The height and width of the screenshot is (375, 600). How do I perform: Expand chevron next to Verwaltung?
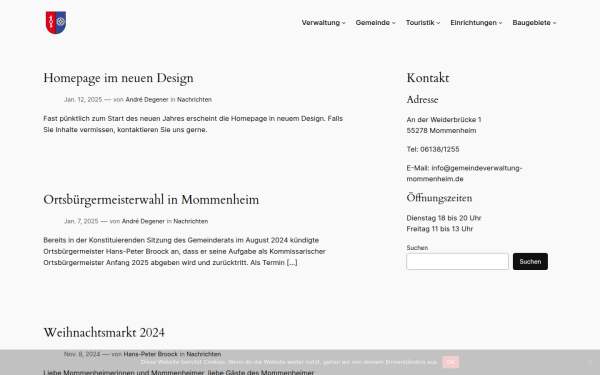coord(344,23)
